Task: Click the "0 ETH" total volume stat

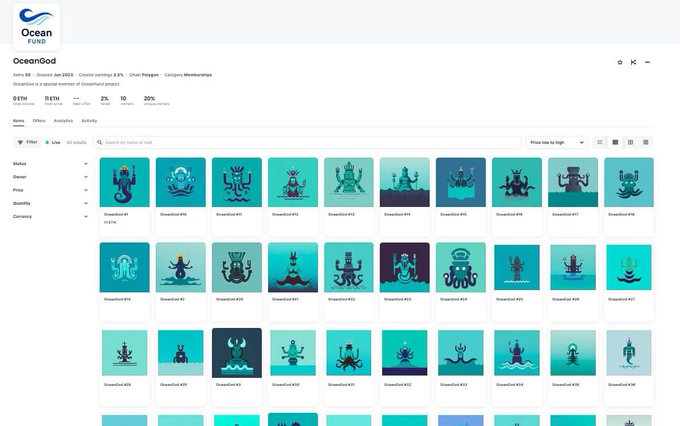Action: [20, 98]
